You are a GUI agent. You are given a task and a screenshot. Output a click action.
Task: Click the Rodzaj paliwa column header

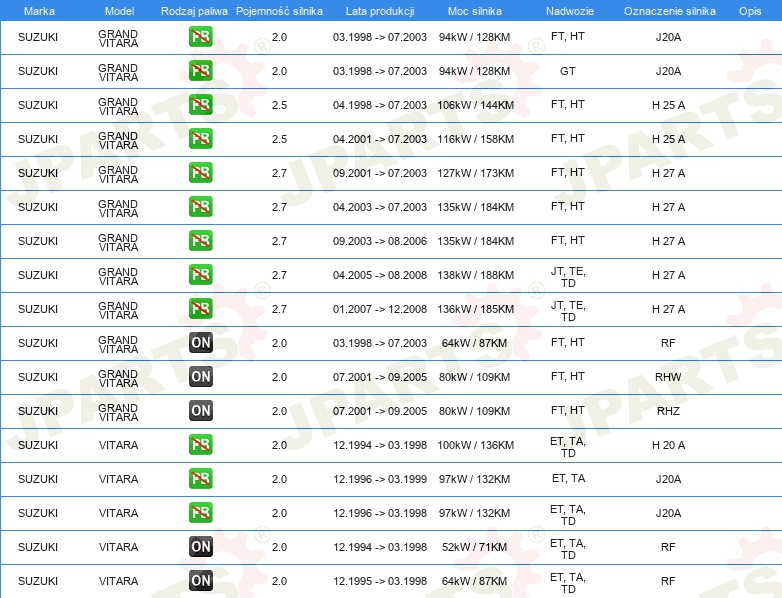(194, 11)
